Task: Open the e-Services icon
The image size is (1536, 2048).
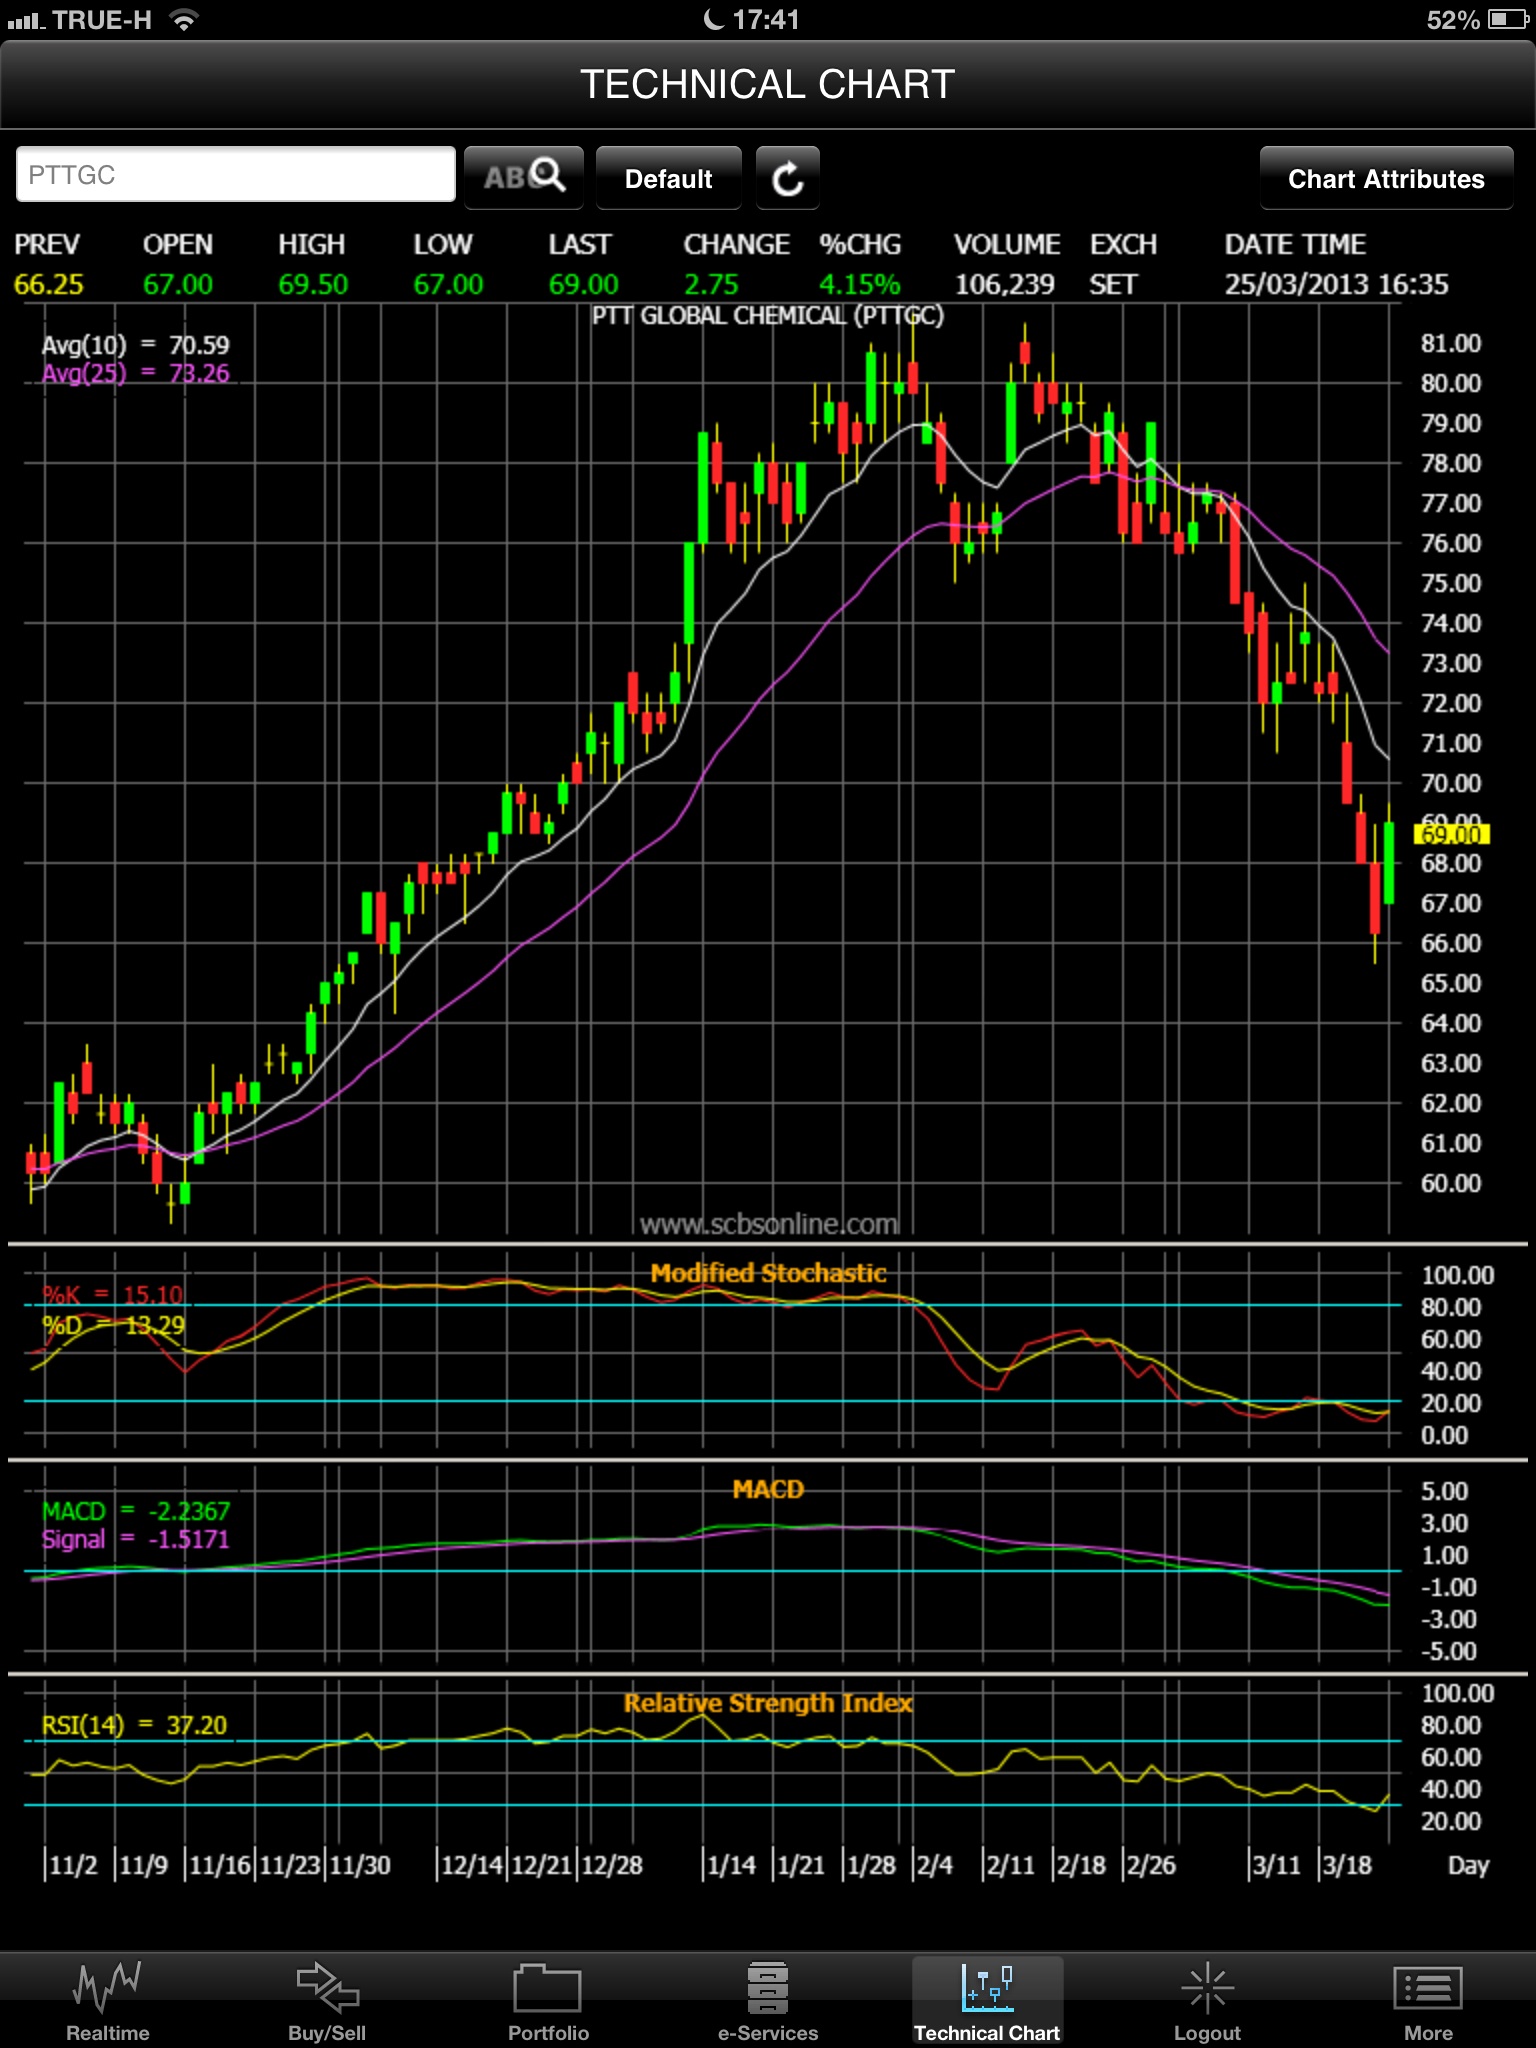Action: click(x=767, y=1987)
